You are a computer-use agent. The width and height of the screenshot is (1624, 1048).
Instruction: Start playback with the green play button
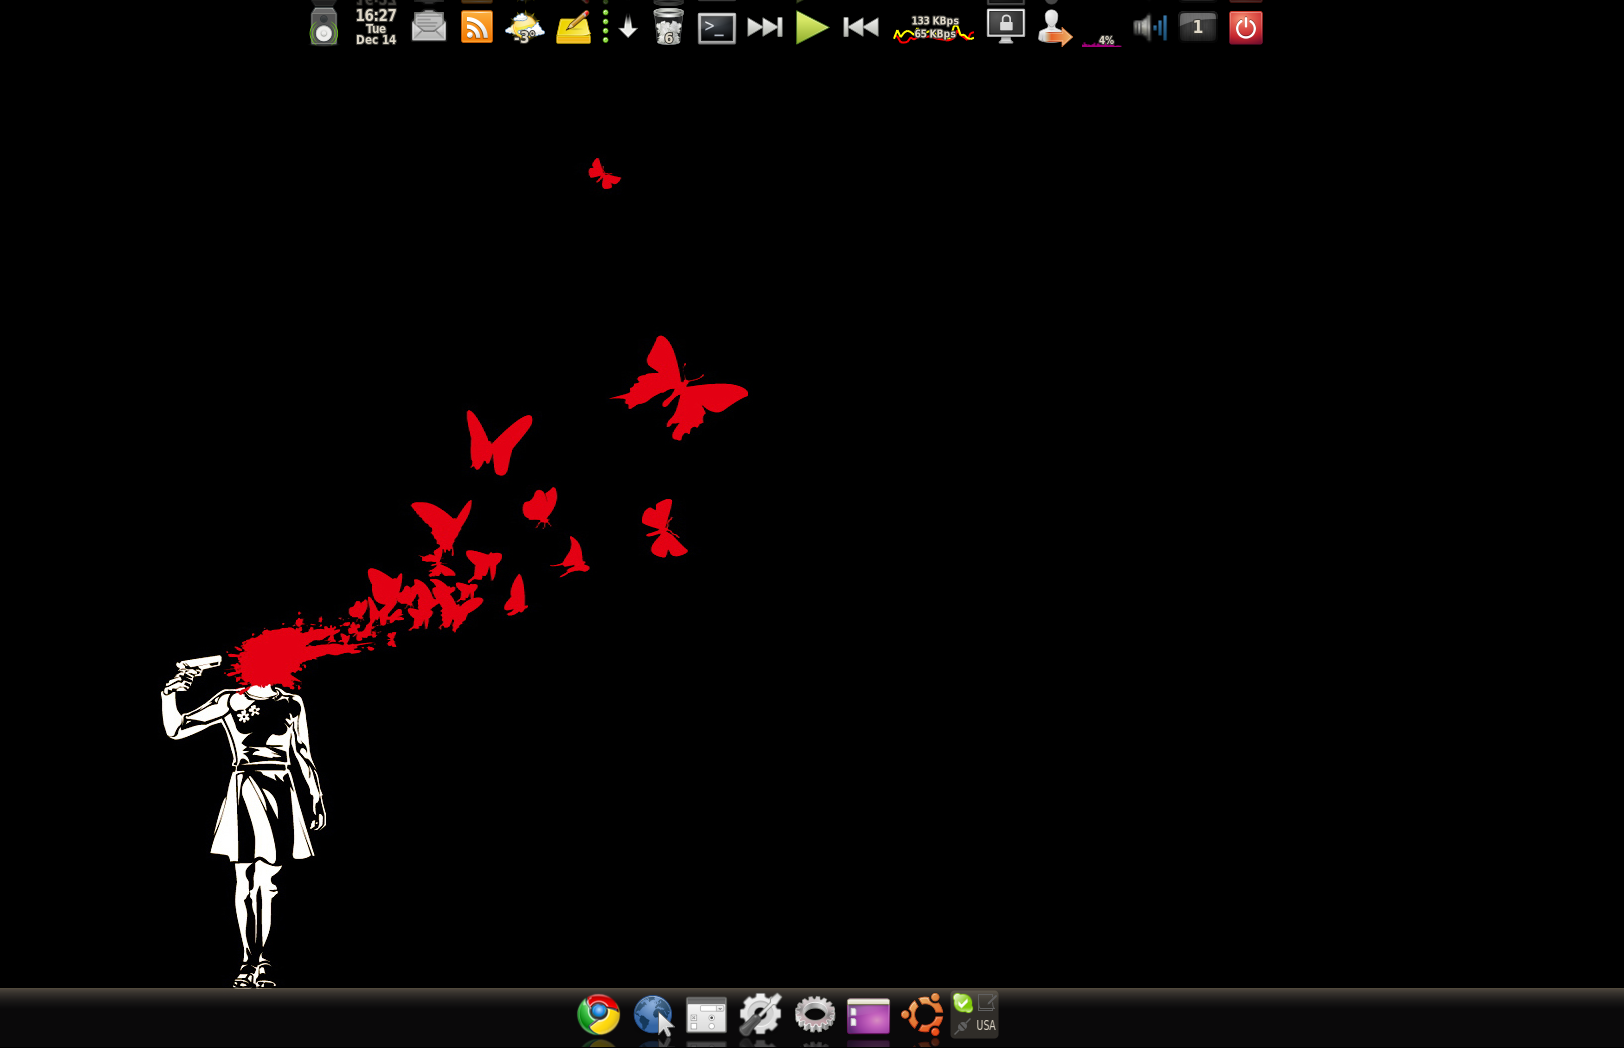(812, 27)
